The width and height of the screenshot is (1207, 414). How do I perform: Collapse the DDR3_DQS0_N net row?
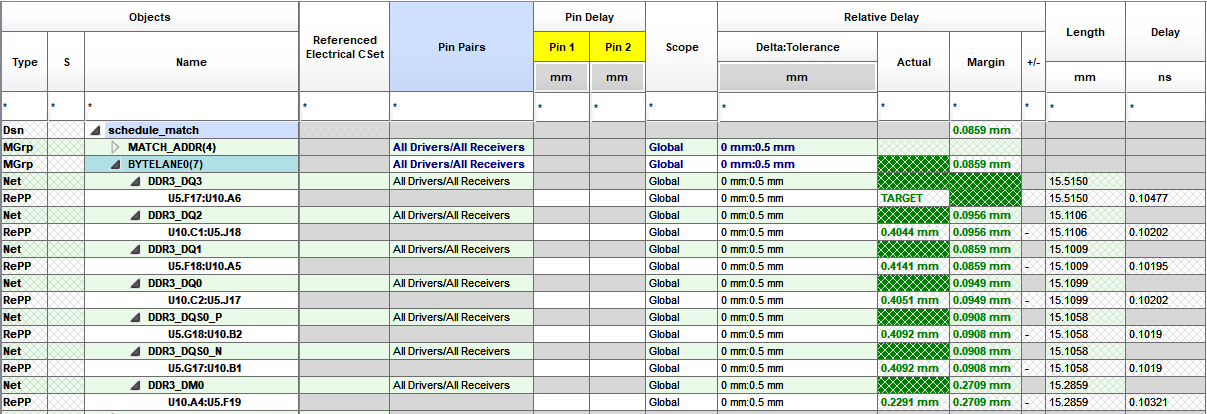136,351
